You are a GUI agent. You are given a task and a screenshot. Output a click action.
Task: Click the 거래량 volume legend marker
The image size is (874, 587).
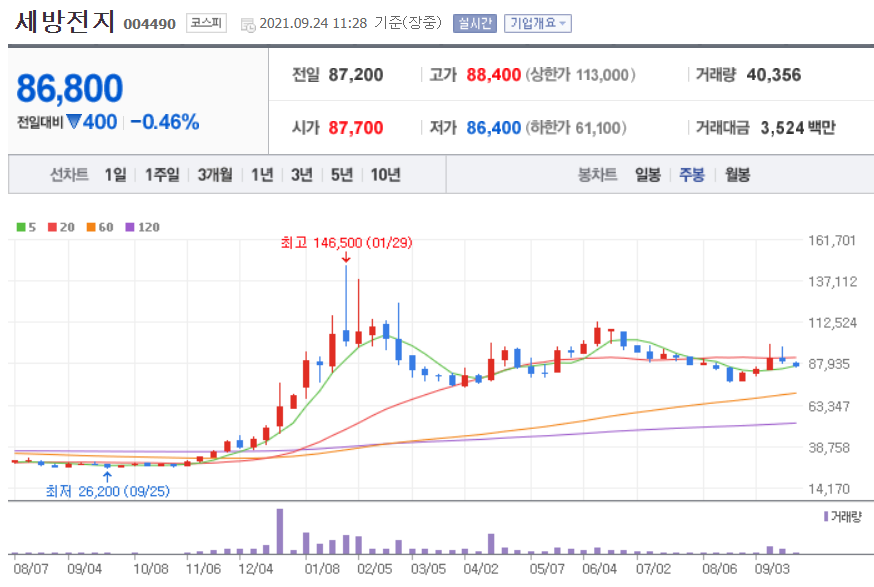(826, 517)
